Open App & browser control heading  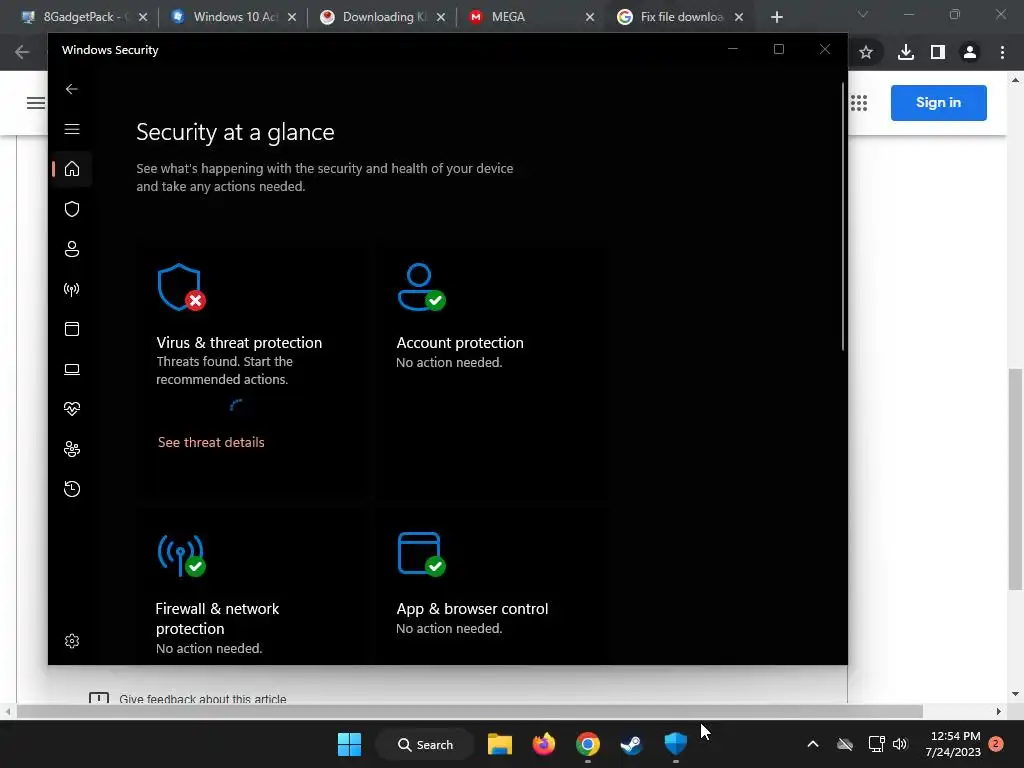click(472, 609)
